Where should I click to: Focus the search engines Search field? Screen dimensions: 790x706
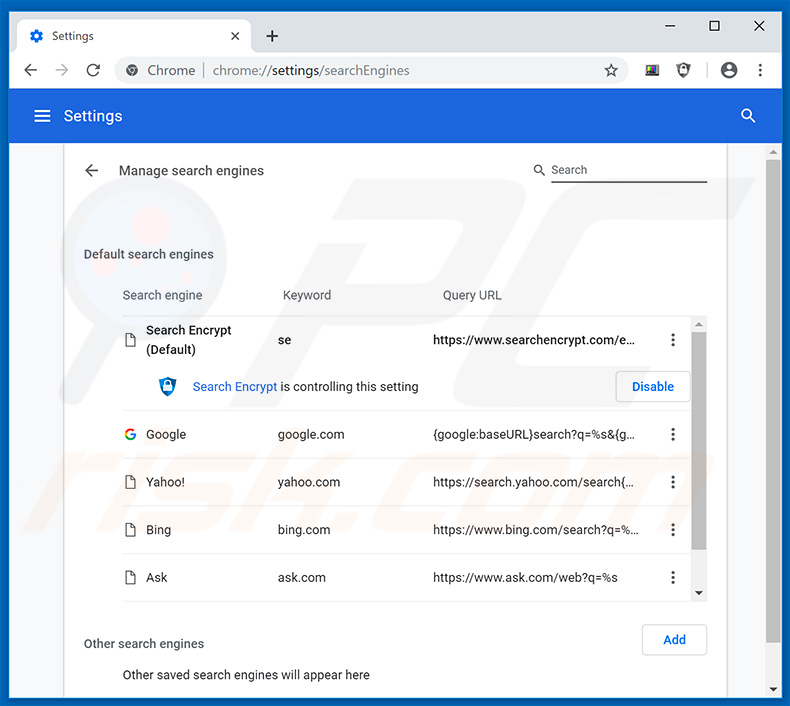tap(629, 170)
